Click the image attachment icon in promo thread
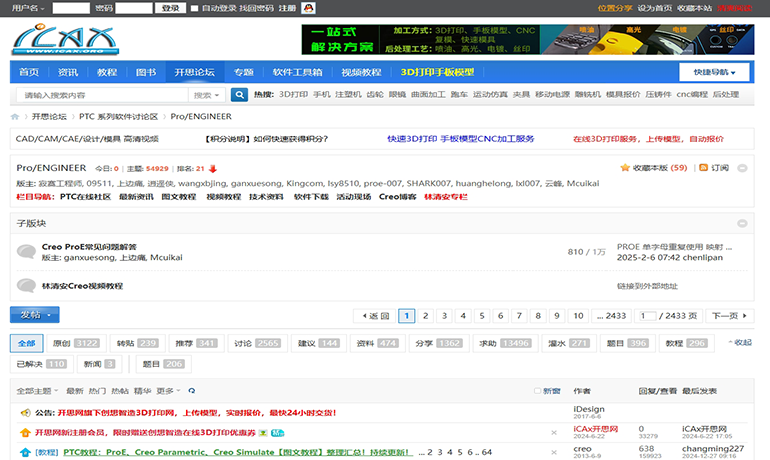Viewport: 770px width, 460px height. click(263, 433)
